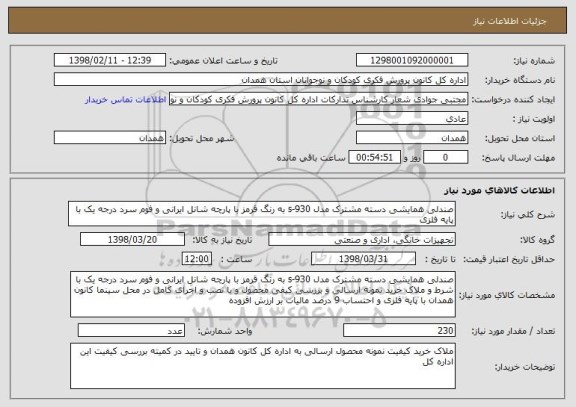The width and height of the screenshot is (576, 407).
Task: Click the تاریخ نیاز به کالا label
Action: point(222,240)
